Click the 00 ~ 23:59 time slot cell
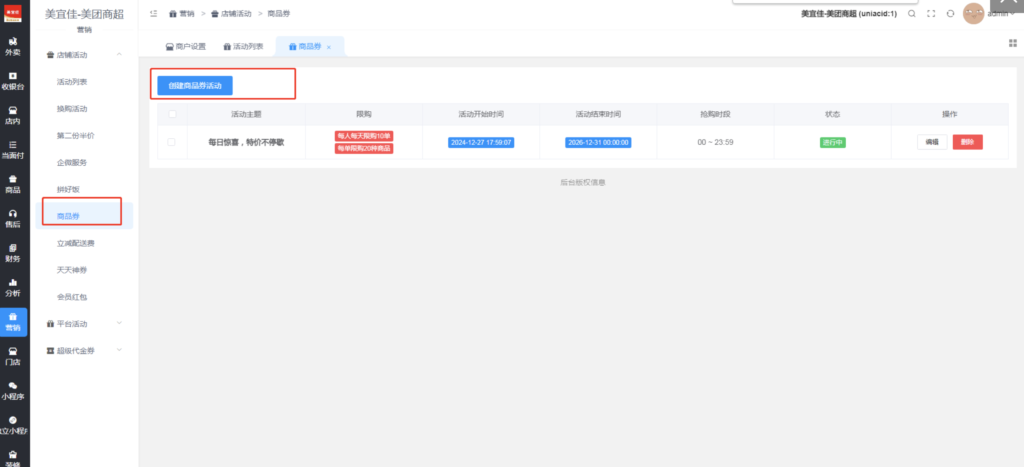Viewport: 1024px width, 467px height. coord(715,142)
